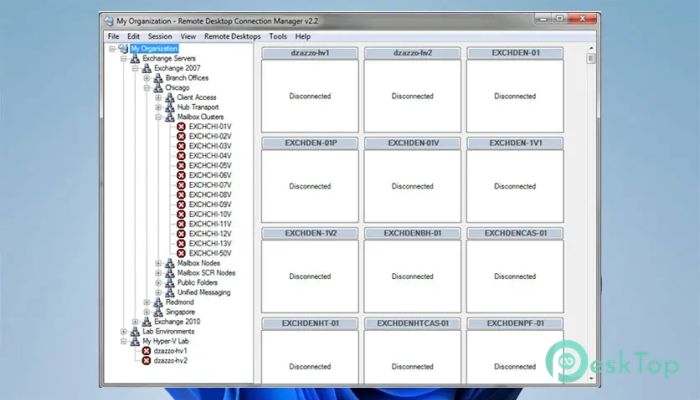
Task: Select the dzazzo-hv1 thumbnail
Action: point(310,90)
